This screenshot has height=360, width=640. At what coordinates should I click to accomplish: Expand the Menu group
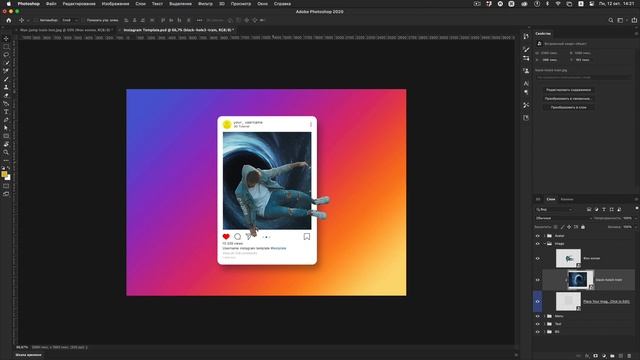point(544,316)
